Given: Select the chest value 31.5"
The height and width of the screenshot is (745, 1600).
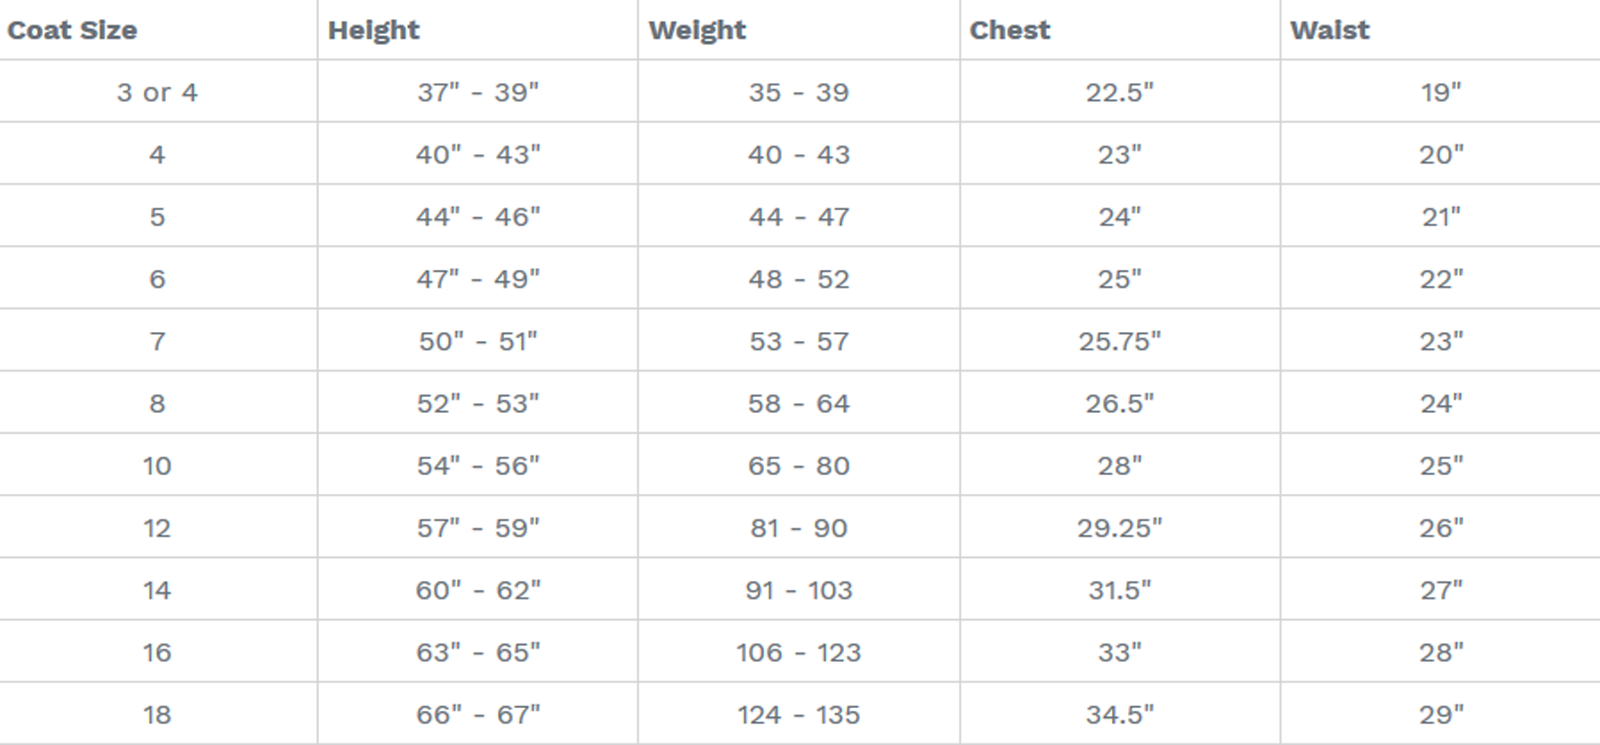Looking at the screenshot, I should click(1119, 590).
